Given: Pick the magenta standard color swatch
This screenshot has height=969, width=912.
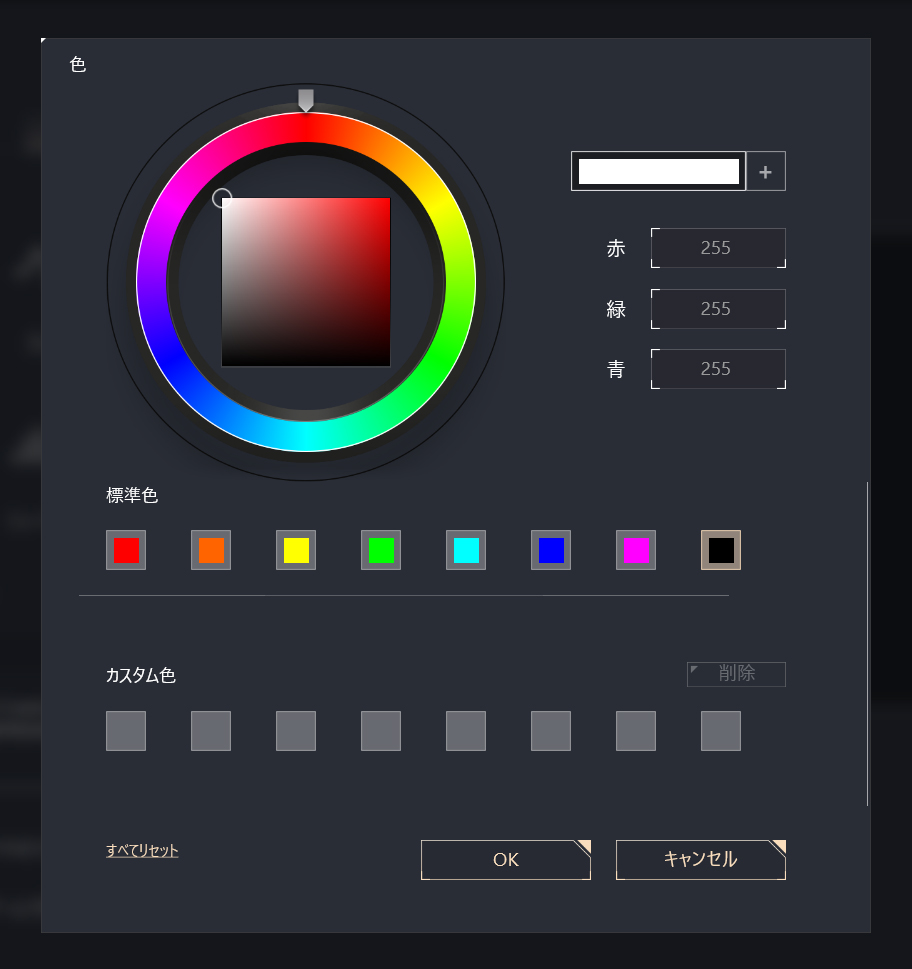Looking at the screenshot, I should click(636, 550).
